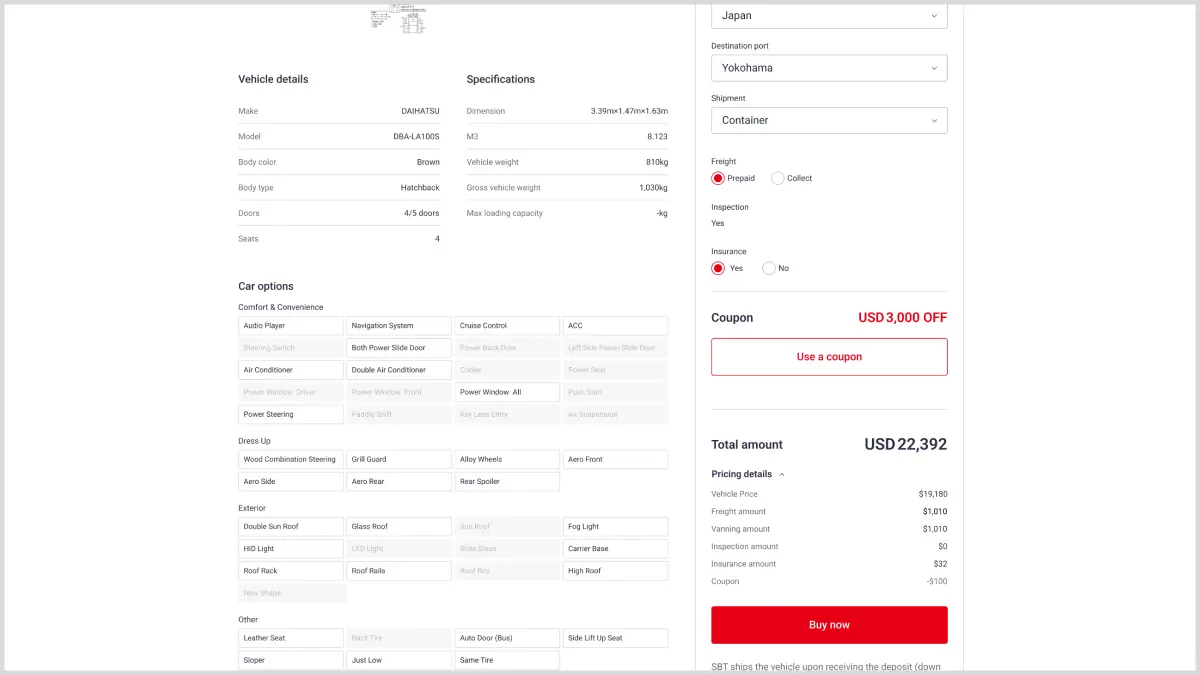Click the vehicle dimensions diagram at the top

point(399,18)
